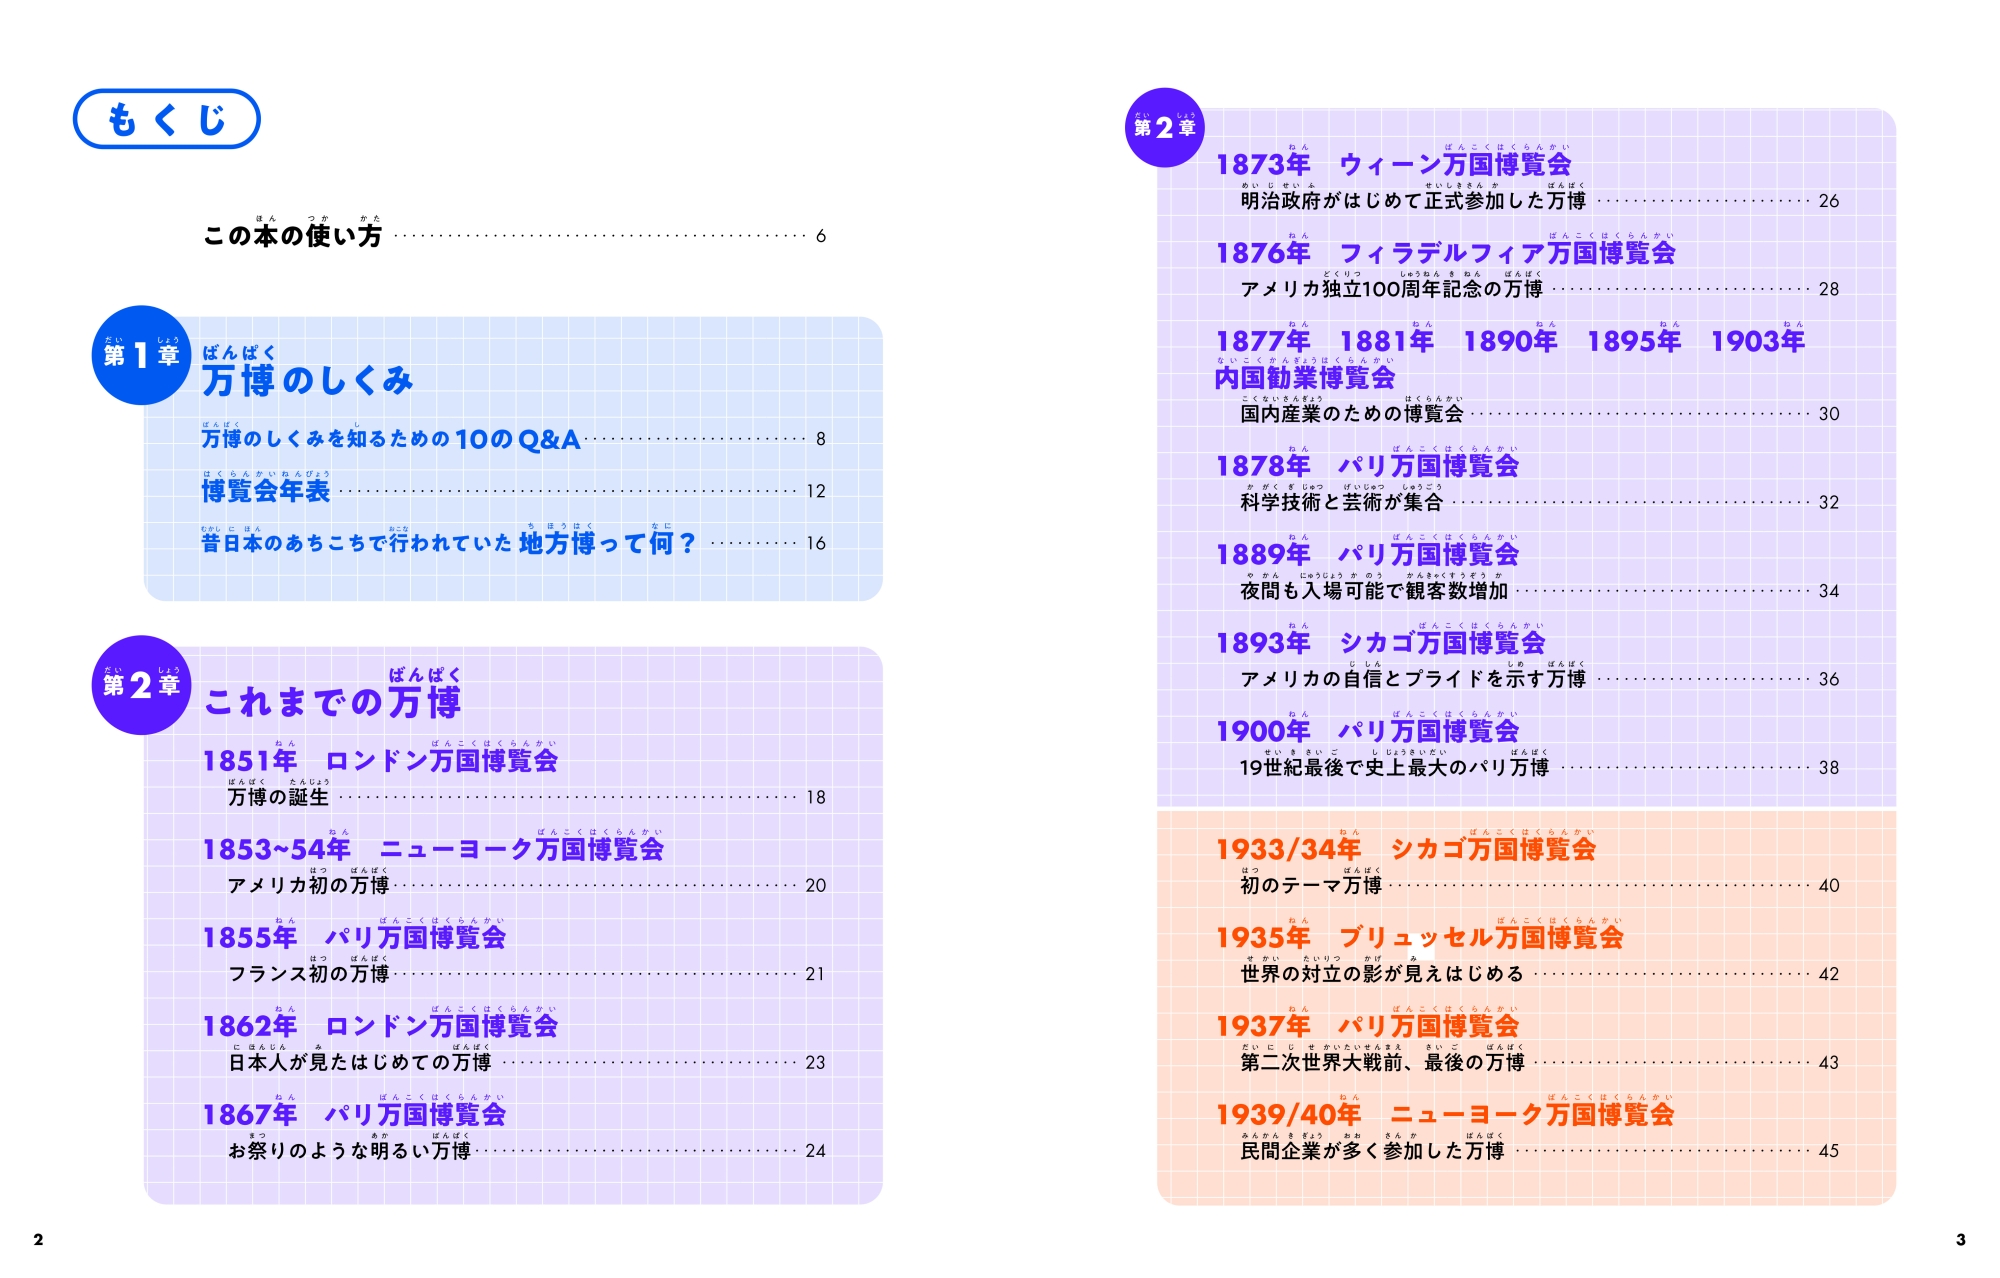Click 明治政府がはじめて正式参加した万博 subtitle
This screenshot has width=2000, height=1278.
point(1413,200)
